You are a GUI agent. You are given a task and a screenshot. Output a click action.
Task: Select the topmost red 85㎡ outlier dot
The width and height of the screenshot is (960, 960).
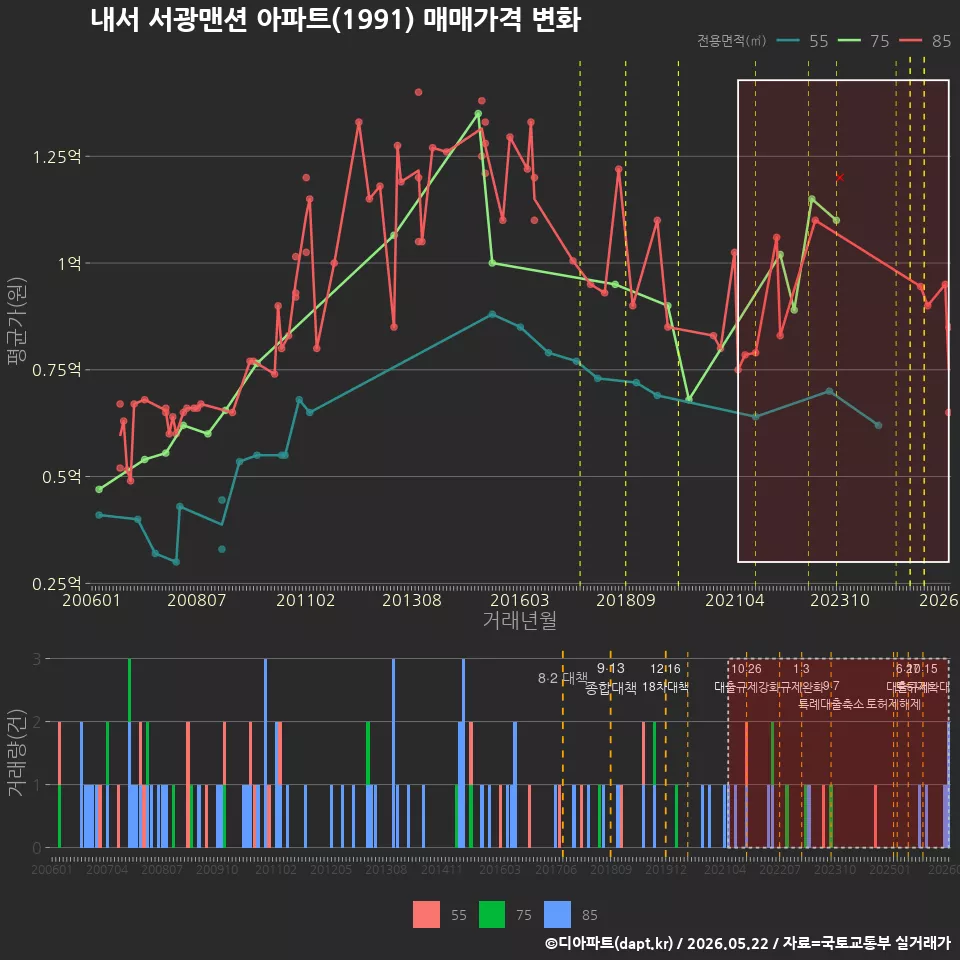418,92
